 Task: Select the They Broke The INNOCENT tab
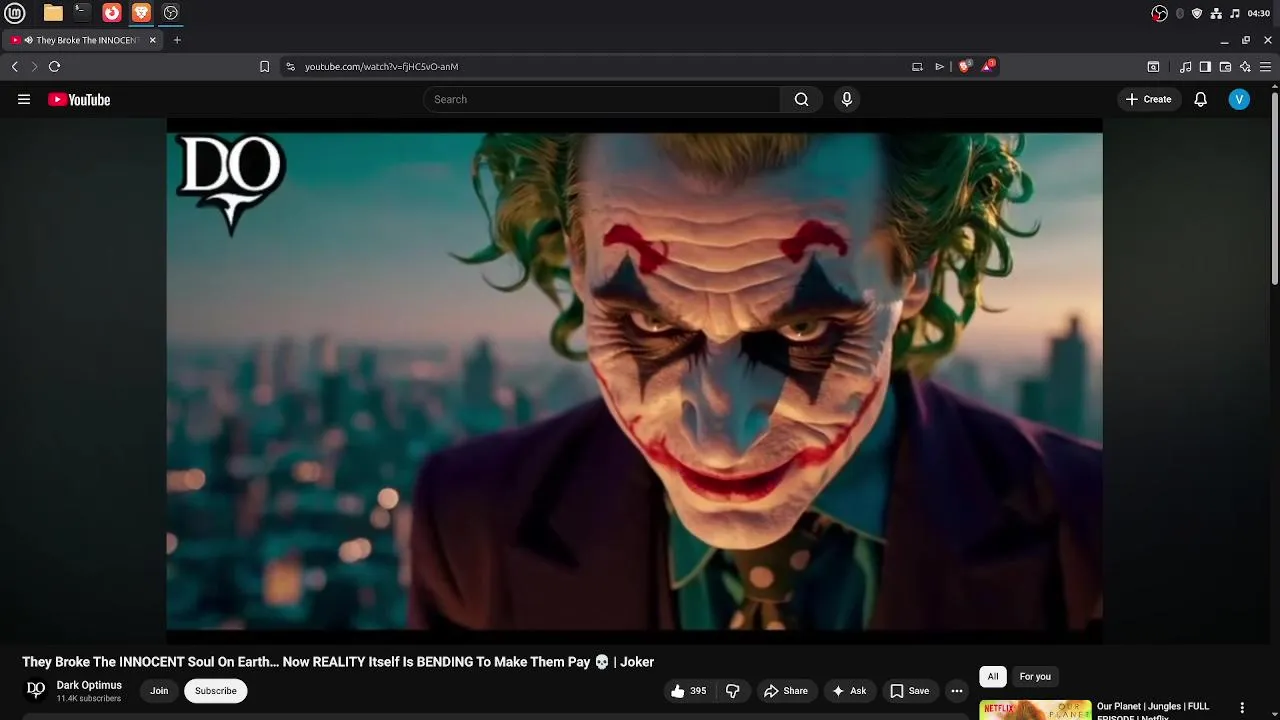pyautogui.click(x=83, y=40)
